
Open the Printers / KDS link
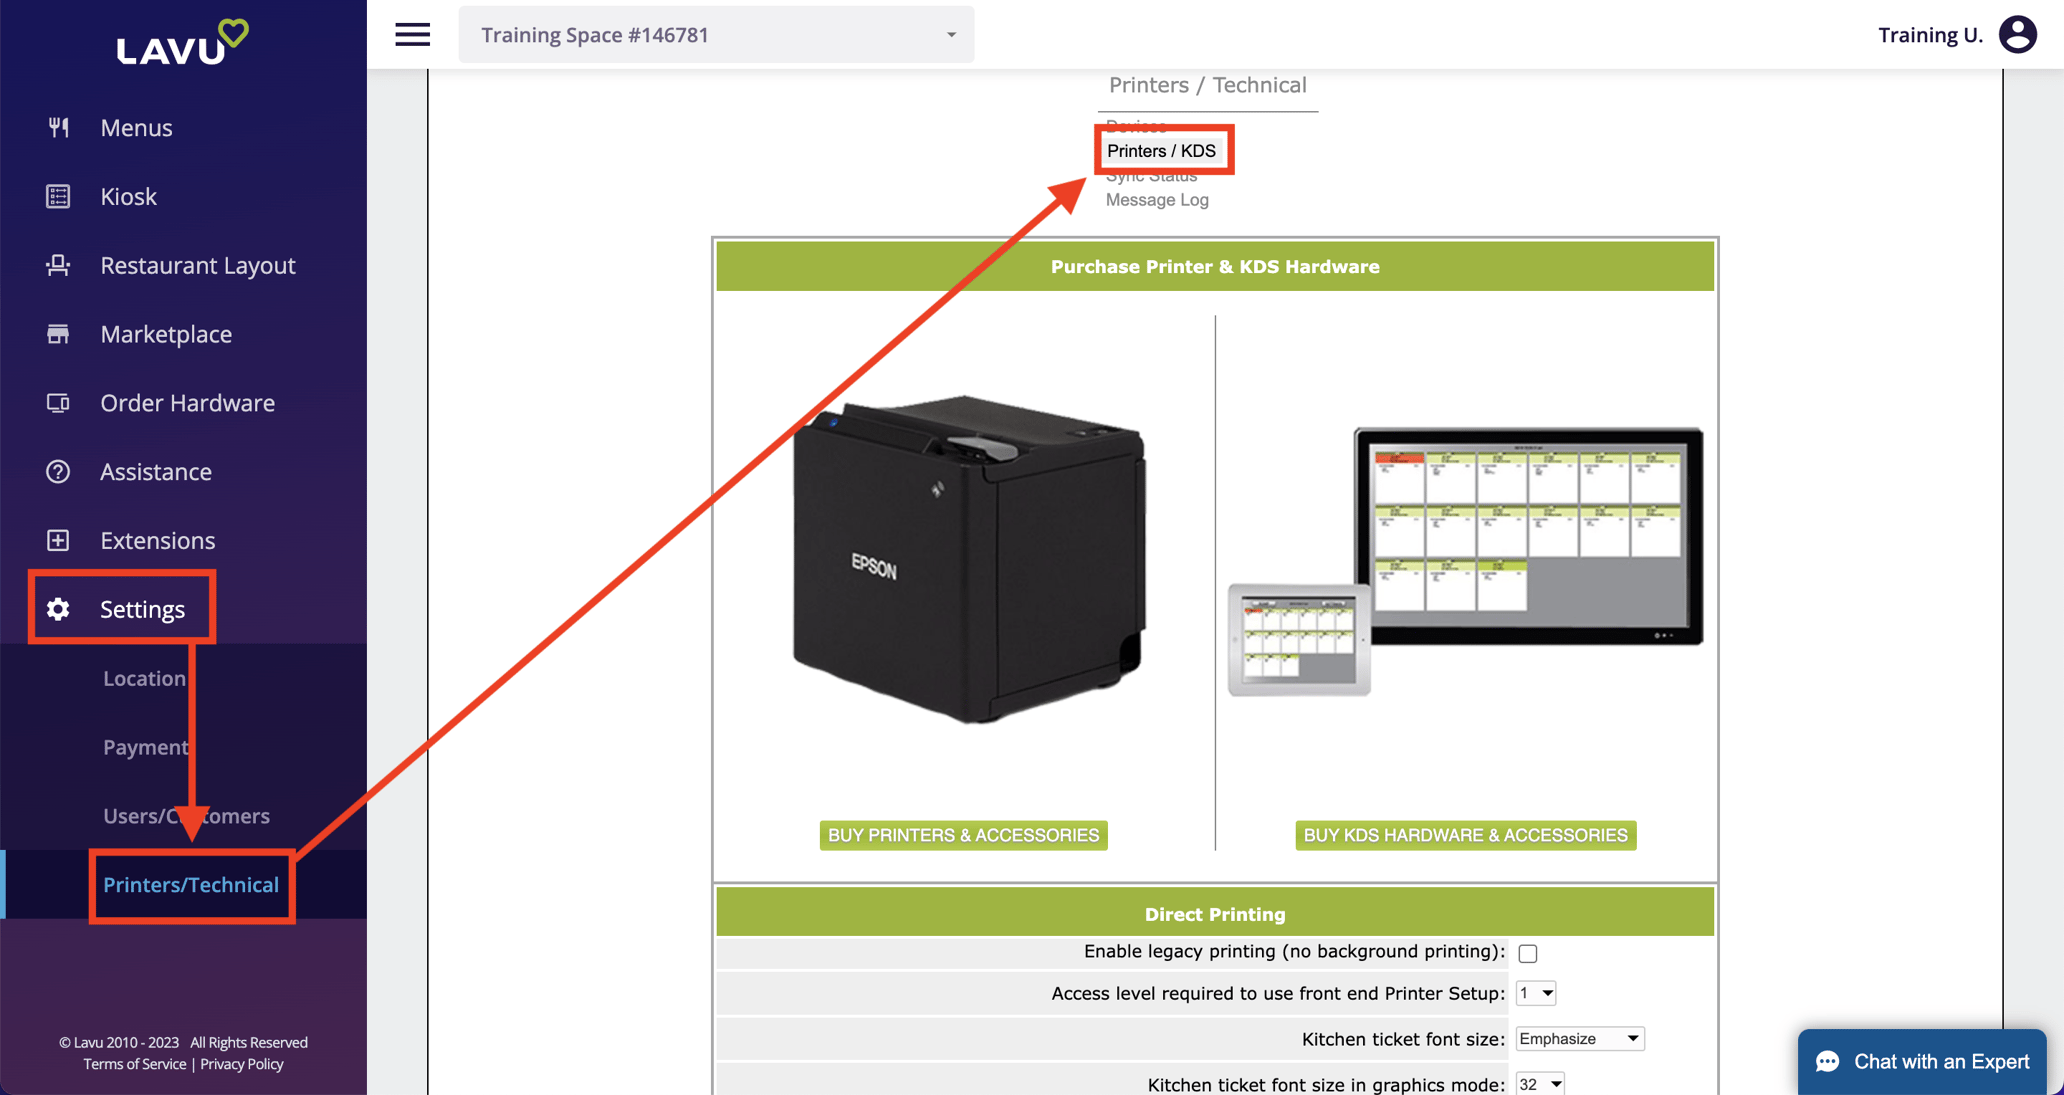coord(1161,150)
